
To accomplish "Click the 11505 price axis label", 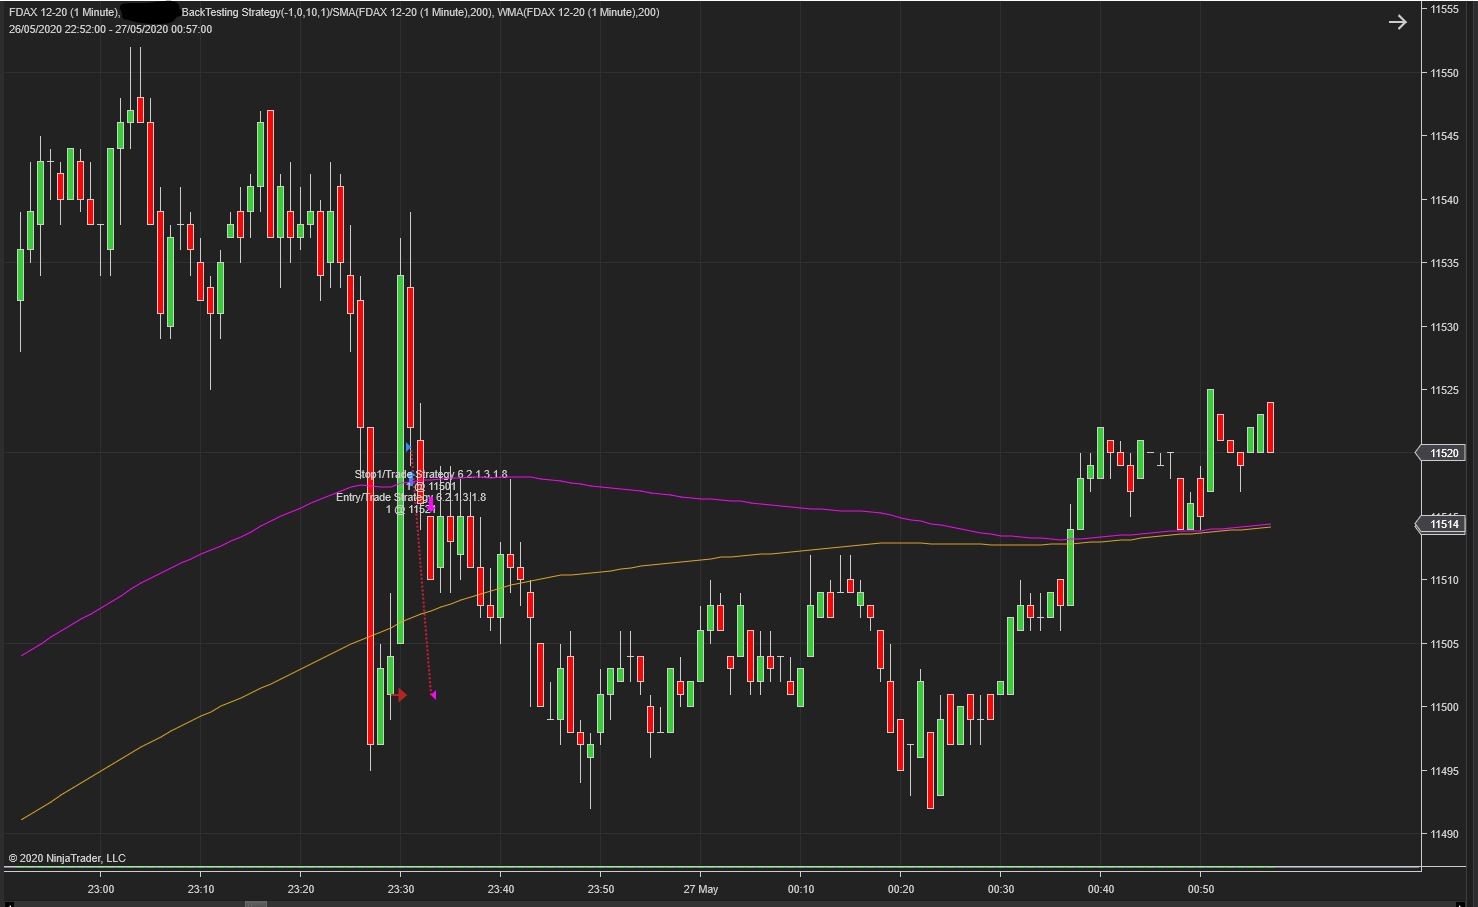I will click(x=1444, y=644).
